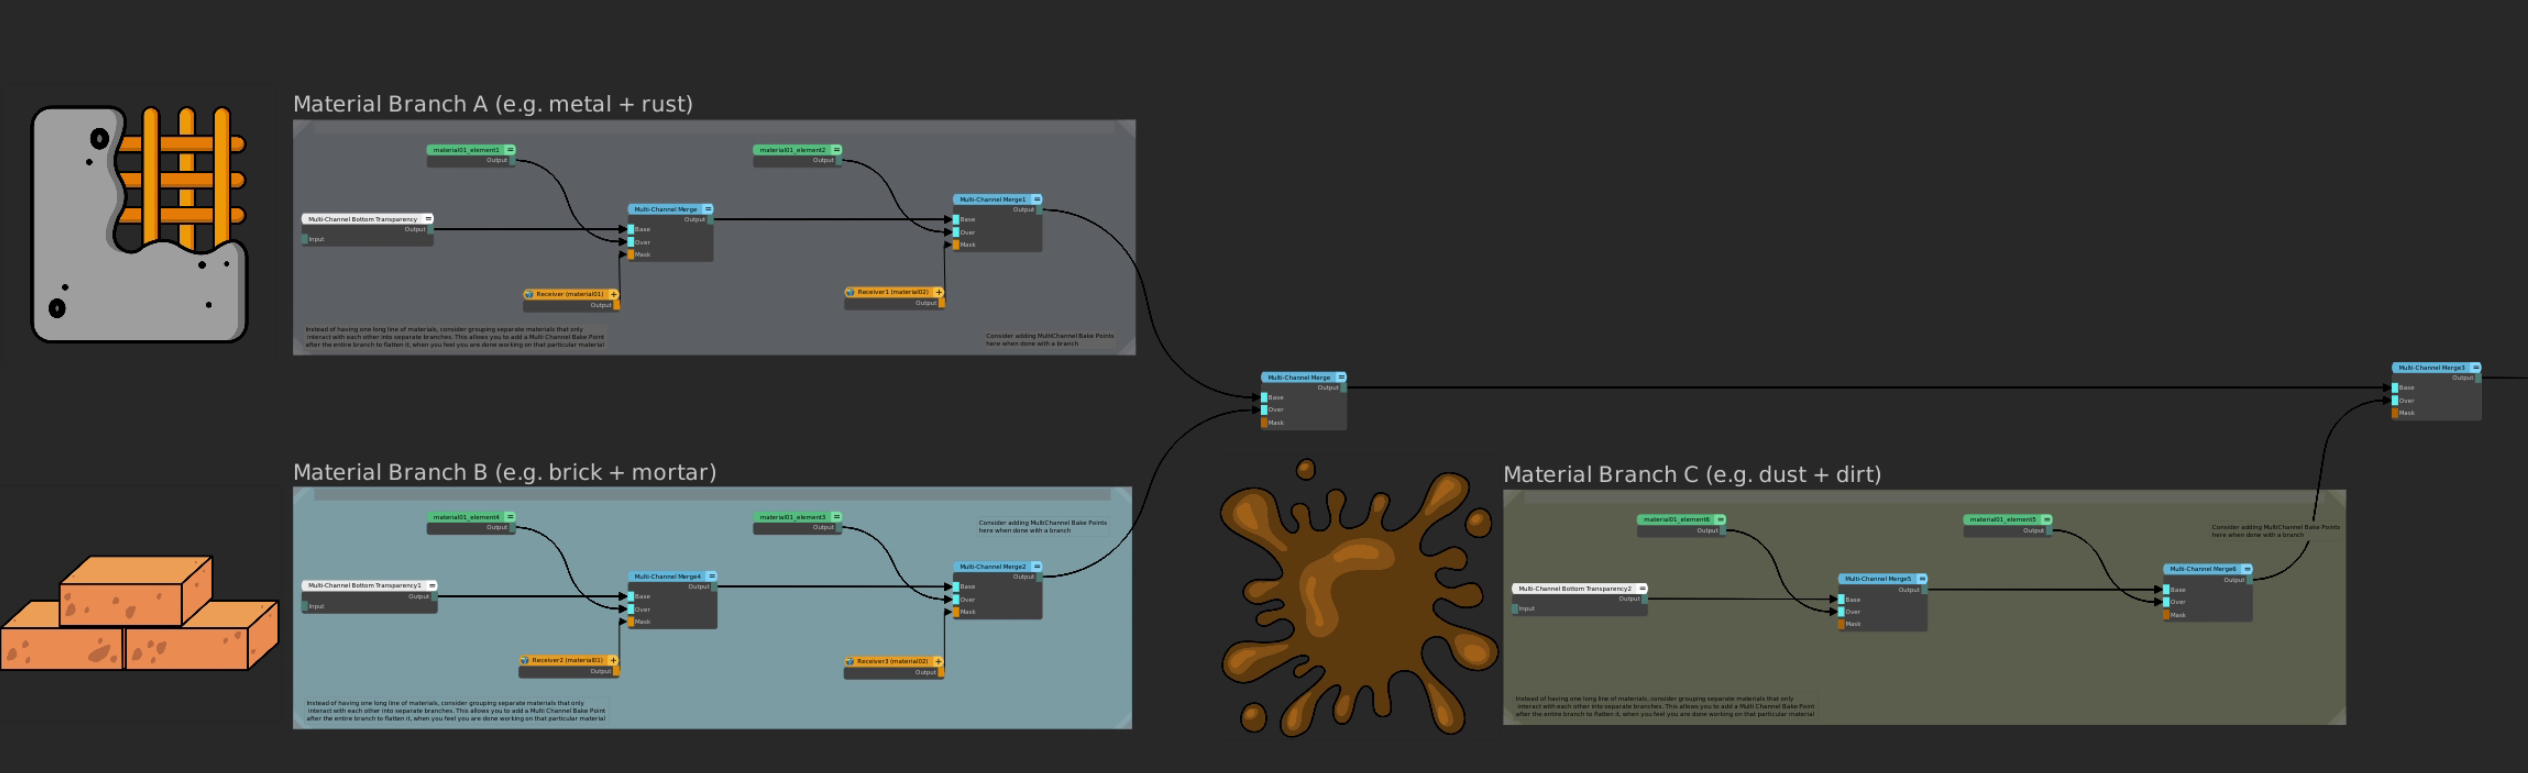This screenshot has width=2528, height=773.
Task: Click the lines icon on material01_element3 node
Action: pyautogui.click(x=836, y=517)
